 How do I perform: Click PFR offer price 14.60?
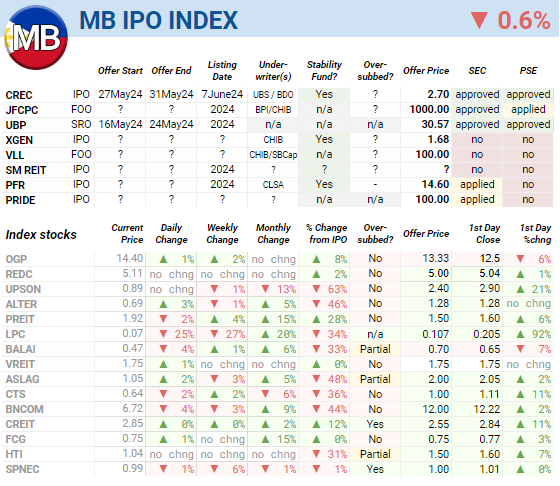click(435, 184)
